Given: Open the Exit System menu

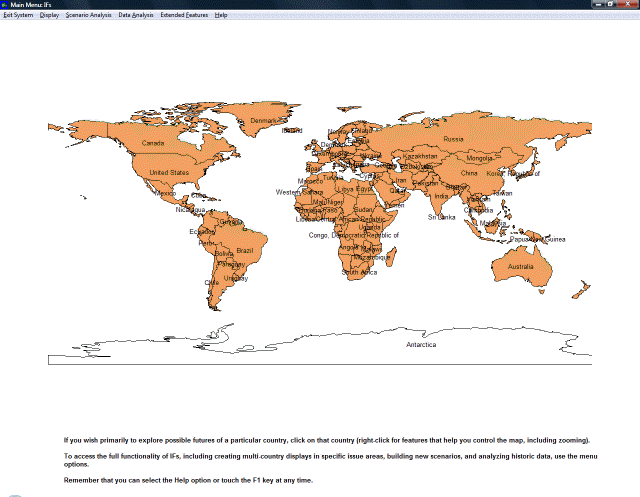Looking at the screenshot, I should pos(18,16).
